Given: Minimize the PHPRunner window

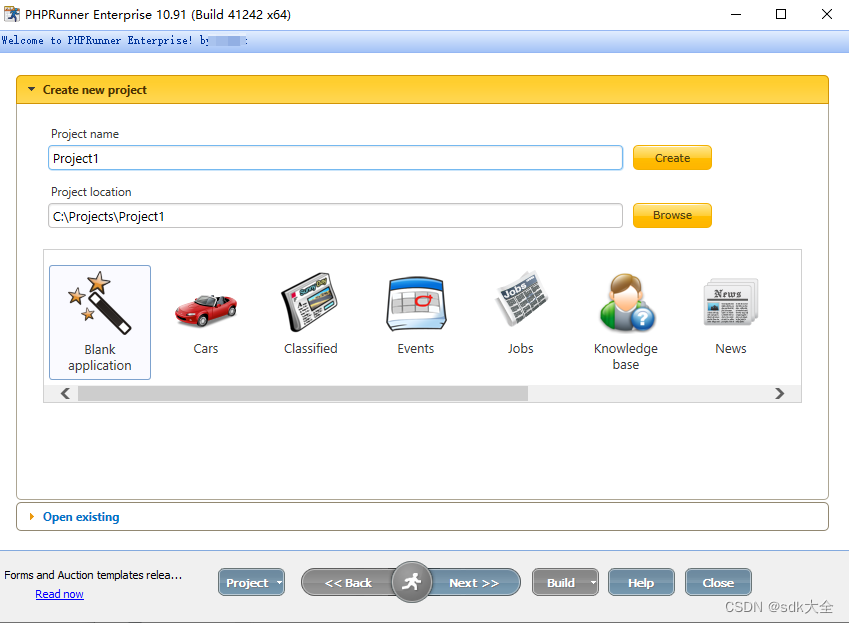Looking at the screenshot, I should point(735,14).
